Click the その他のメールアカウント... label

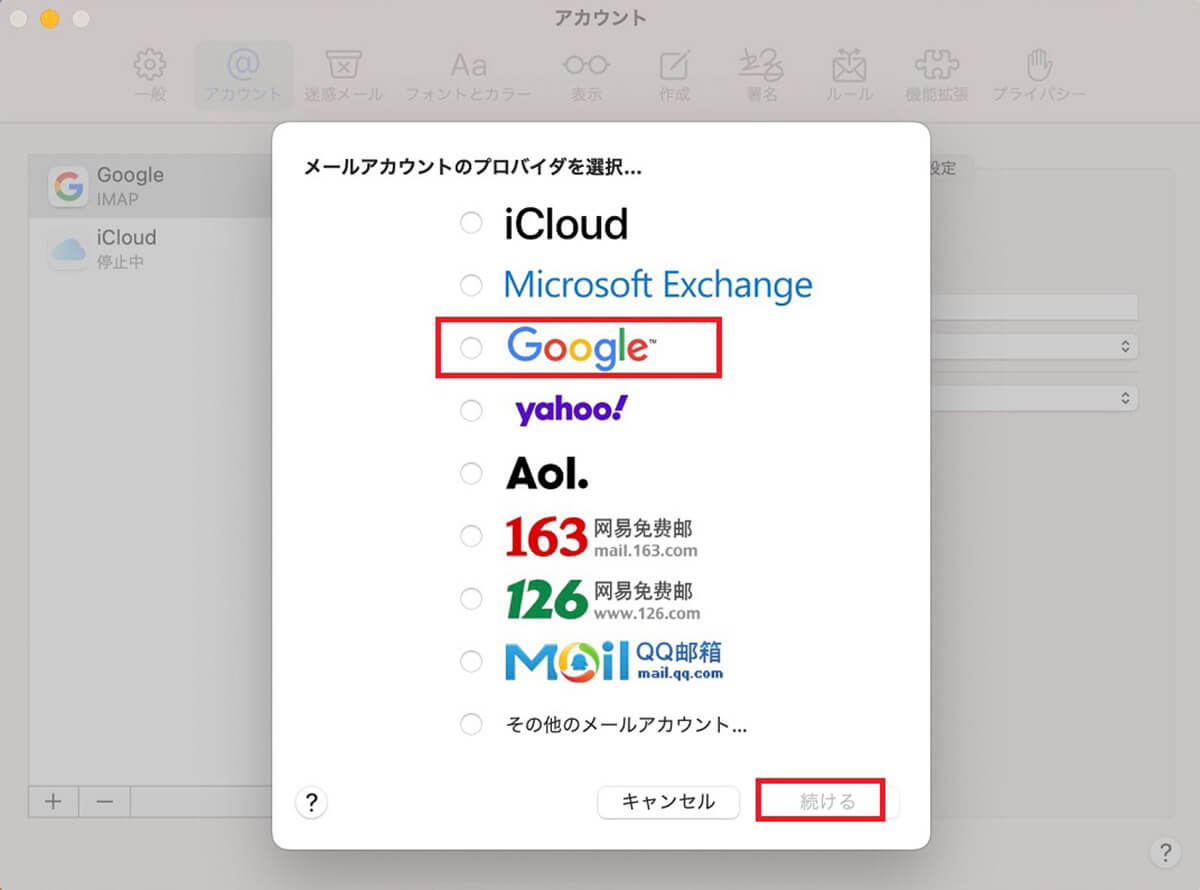click(x=626, y=725)
